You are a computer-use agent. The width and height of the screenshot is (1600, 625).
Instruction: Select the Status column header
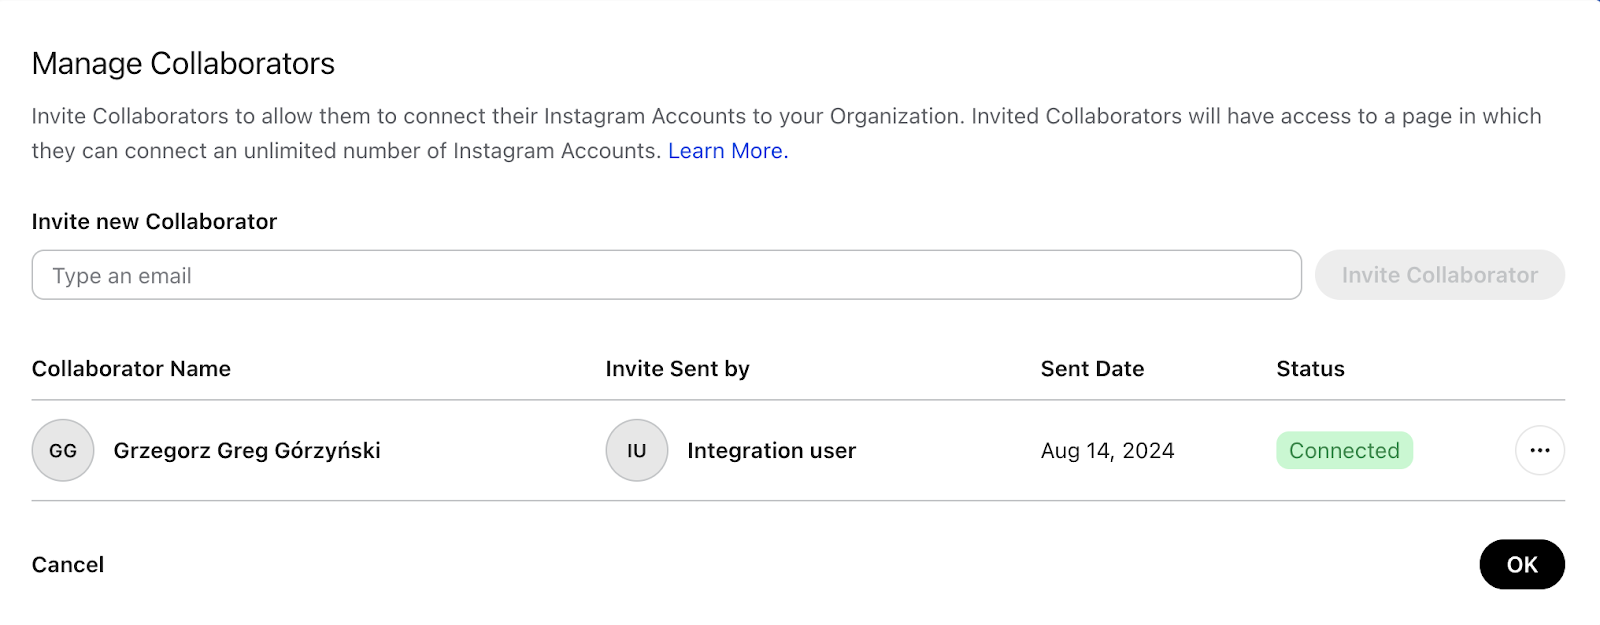pyautogui.click(x=1310, y=369)
